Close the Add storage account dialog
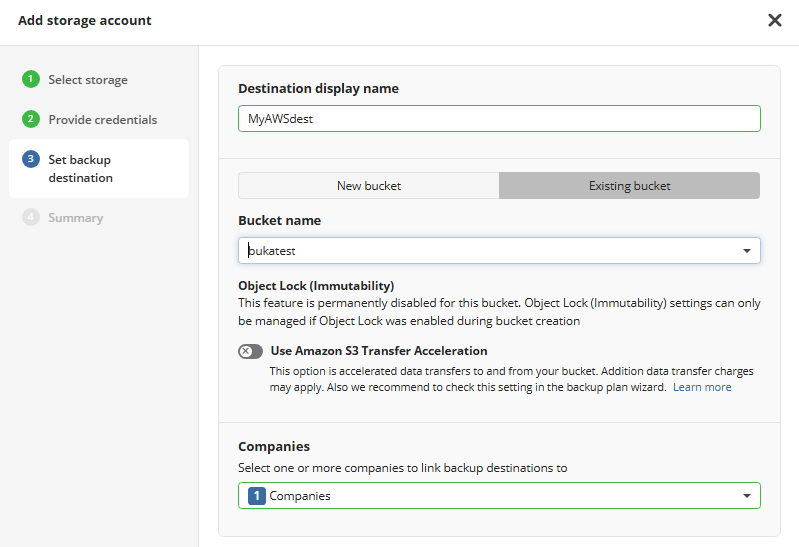This screenshot has height=547, width=799. click(x=775, y=20)
